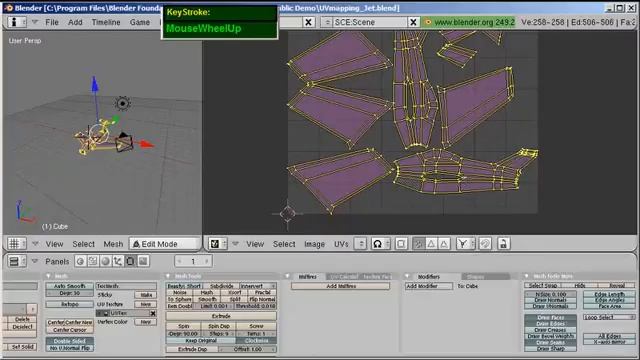
Task: Select UV face select mode triangle icon
Action: point(431,244)
